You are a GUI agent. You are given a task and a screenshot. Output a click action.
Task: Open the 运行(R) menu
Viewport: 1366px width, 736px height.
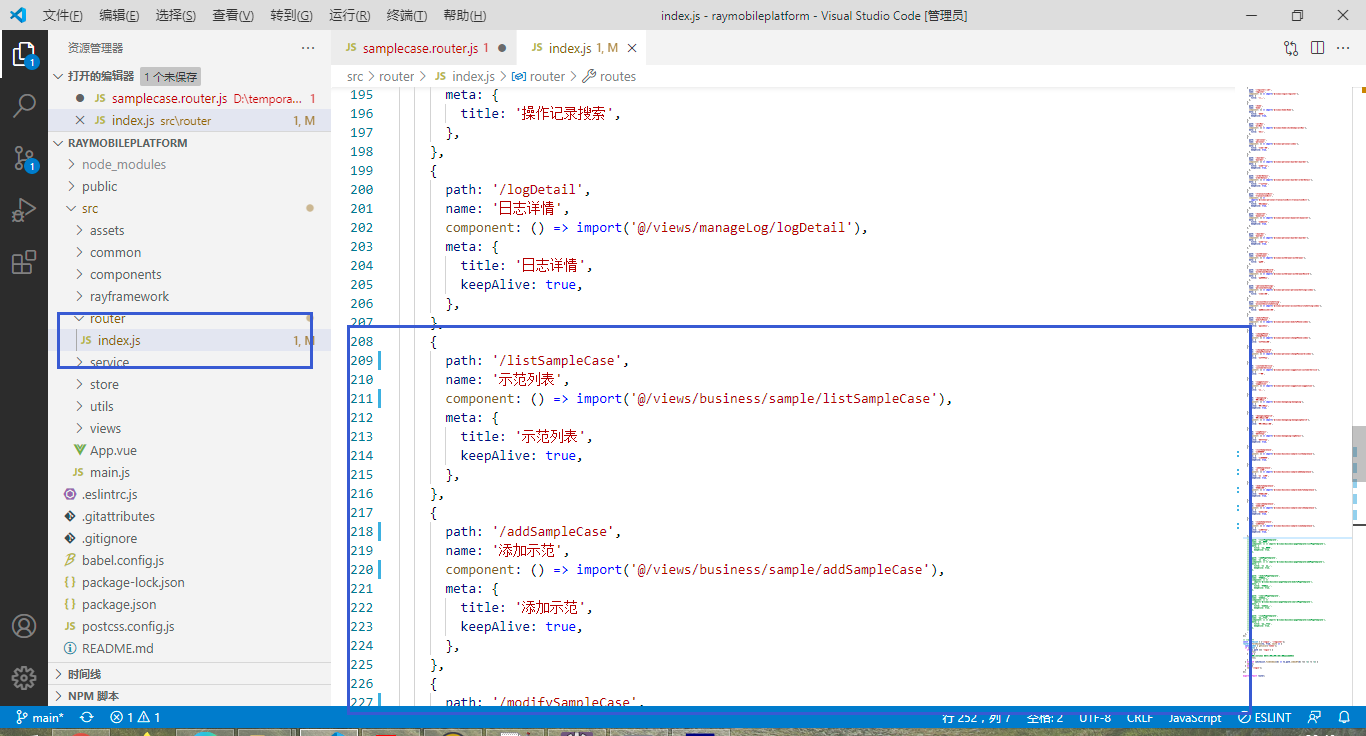point(350,16)
